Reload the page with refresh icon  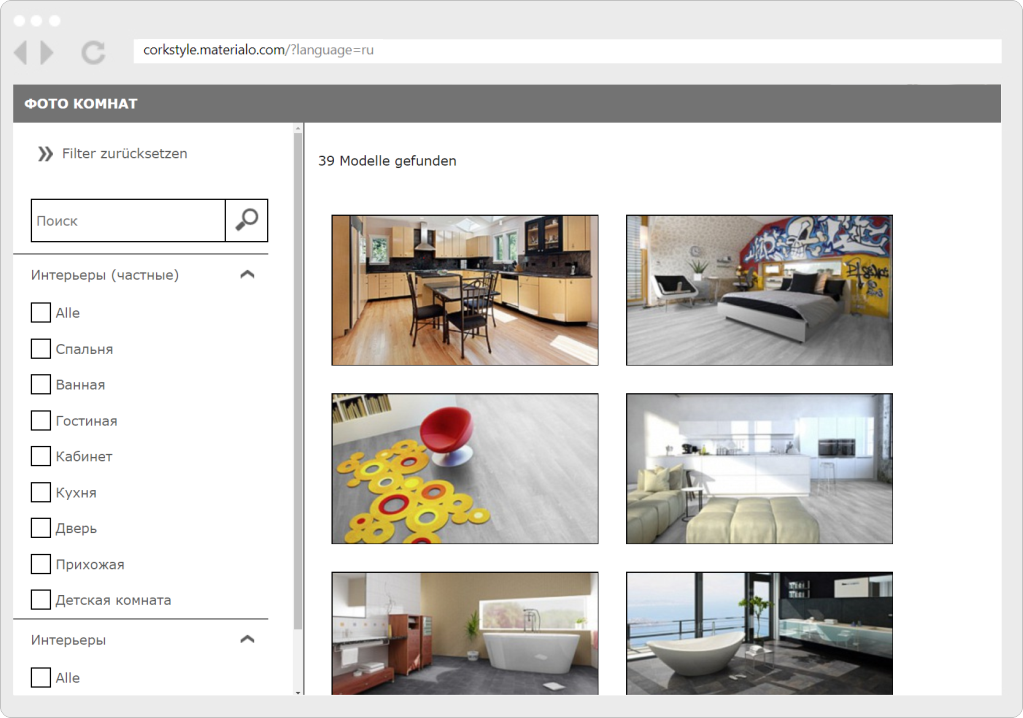pos(93,52)
